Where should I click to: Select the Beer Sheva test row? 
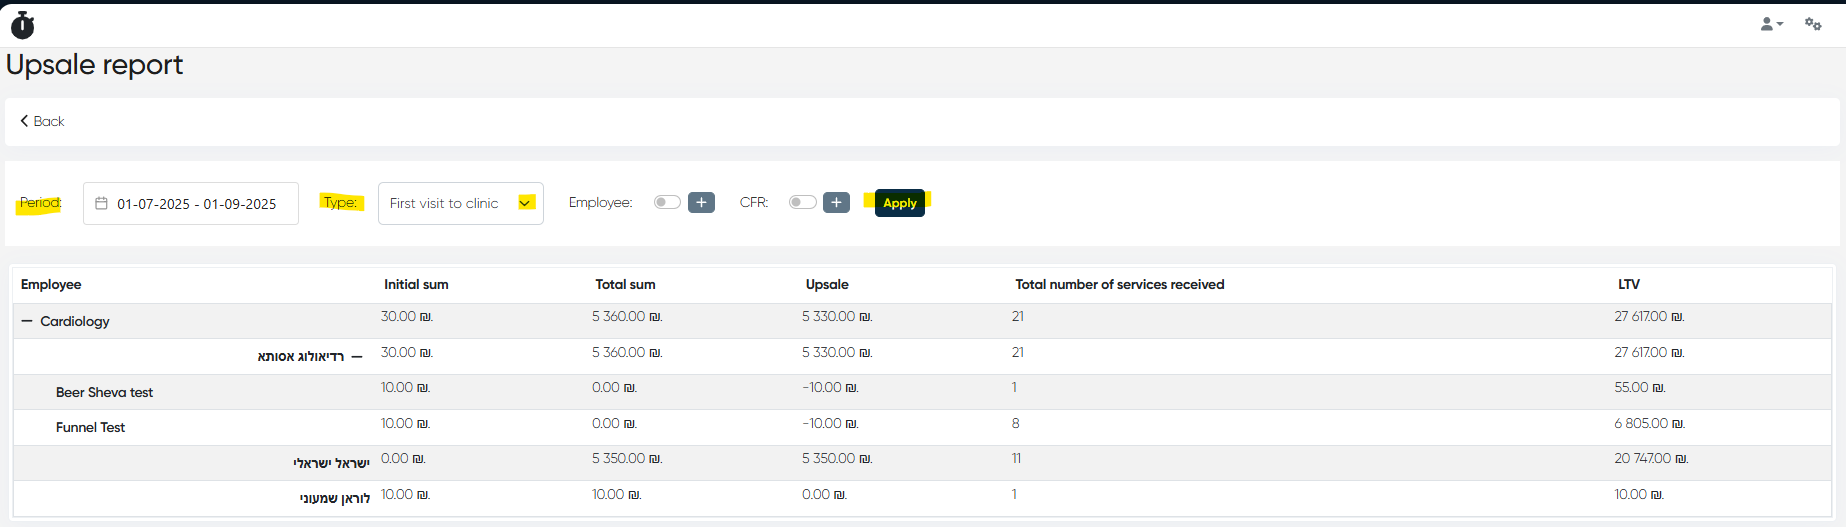pyautogui.click(x=104, y=392)
